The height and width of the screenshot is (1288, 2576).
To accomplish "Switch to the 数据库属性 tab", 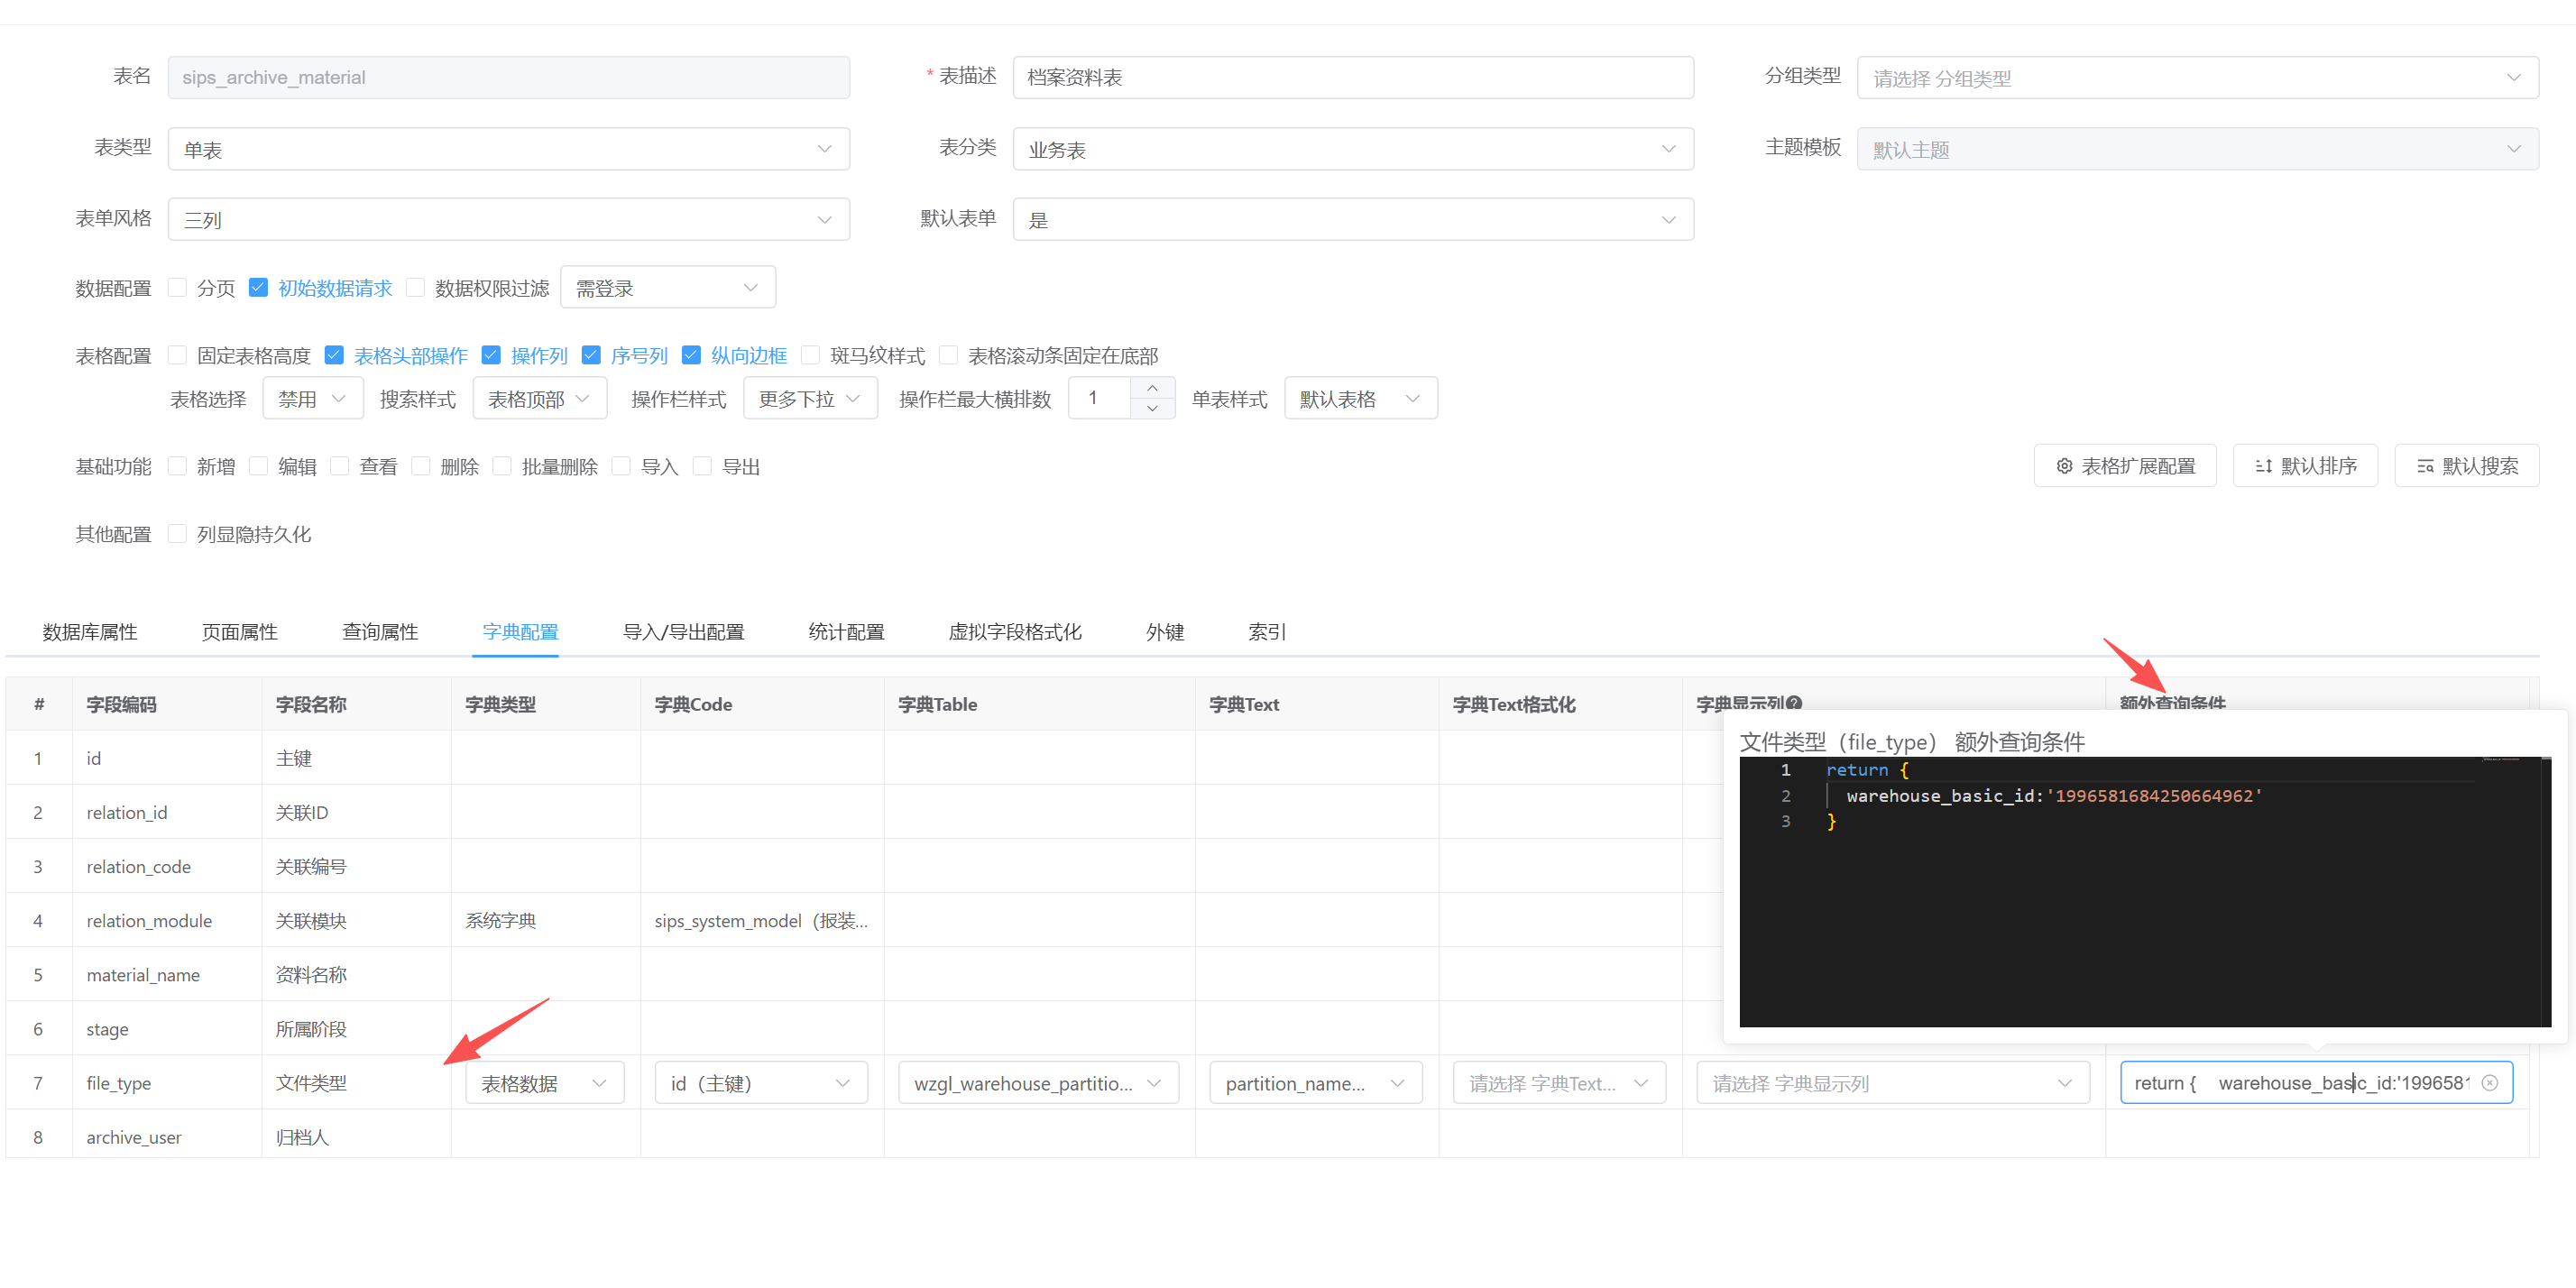I will click(x=90, y=632).
